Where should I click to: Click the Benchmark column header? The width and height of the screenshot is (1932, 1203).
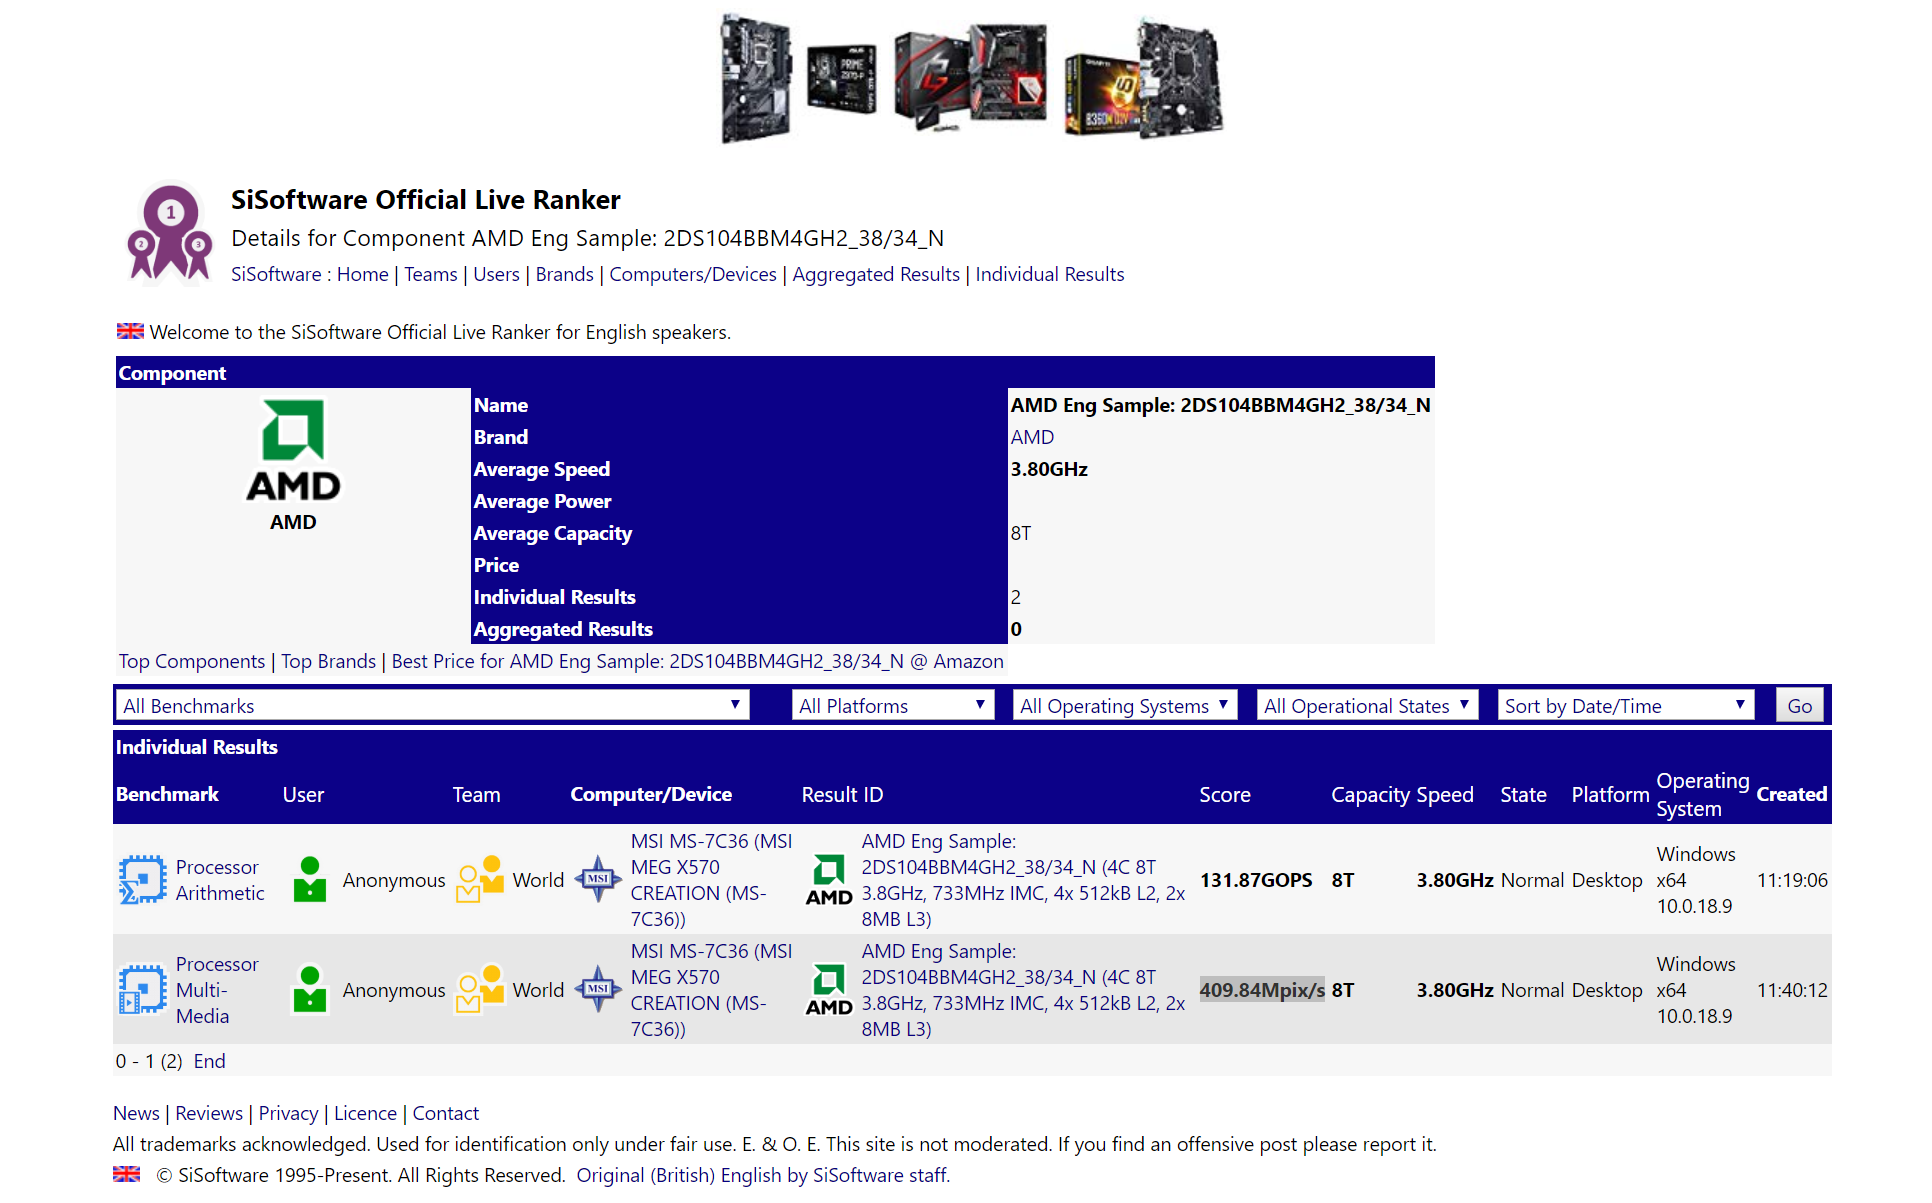pyautogui.click(x=167, y=794)
